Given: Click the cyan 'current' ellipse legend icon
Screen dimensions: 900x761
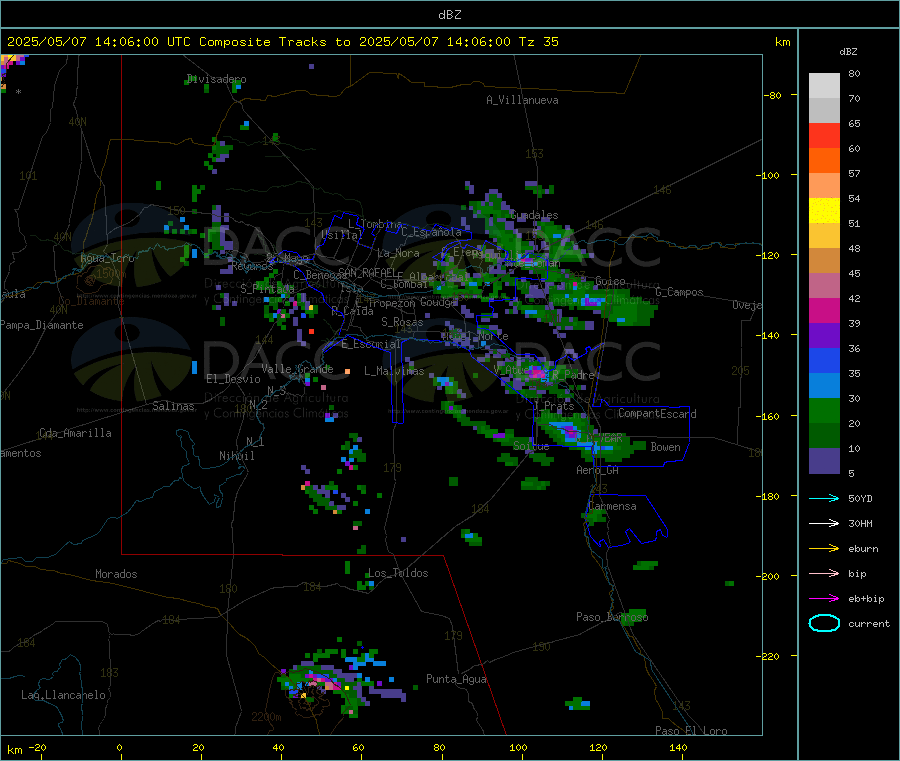Looking at the screenshot, I should pyautogui.click(x=824, y=623).
